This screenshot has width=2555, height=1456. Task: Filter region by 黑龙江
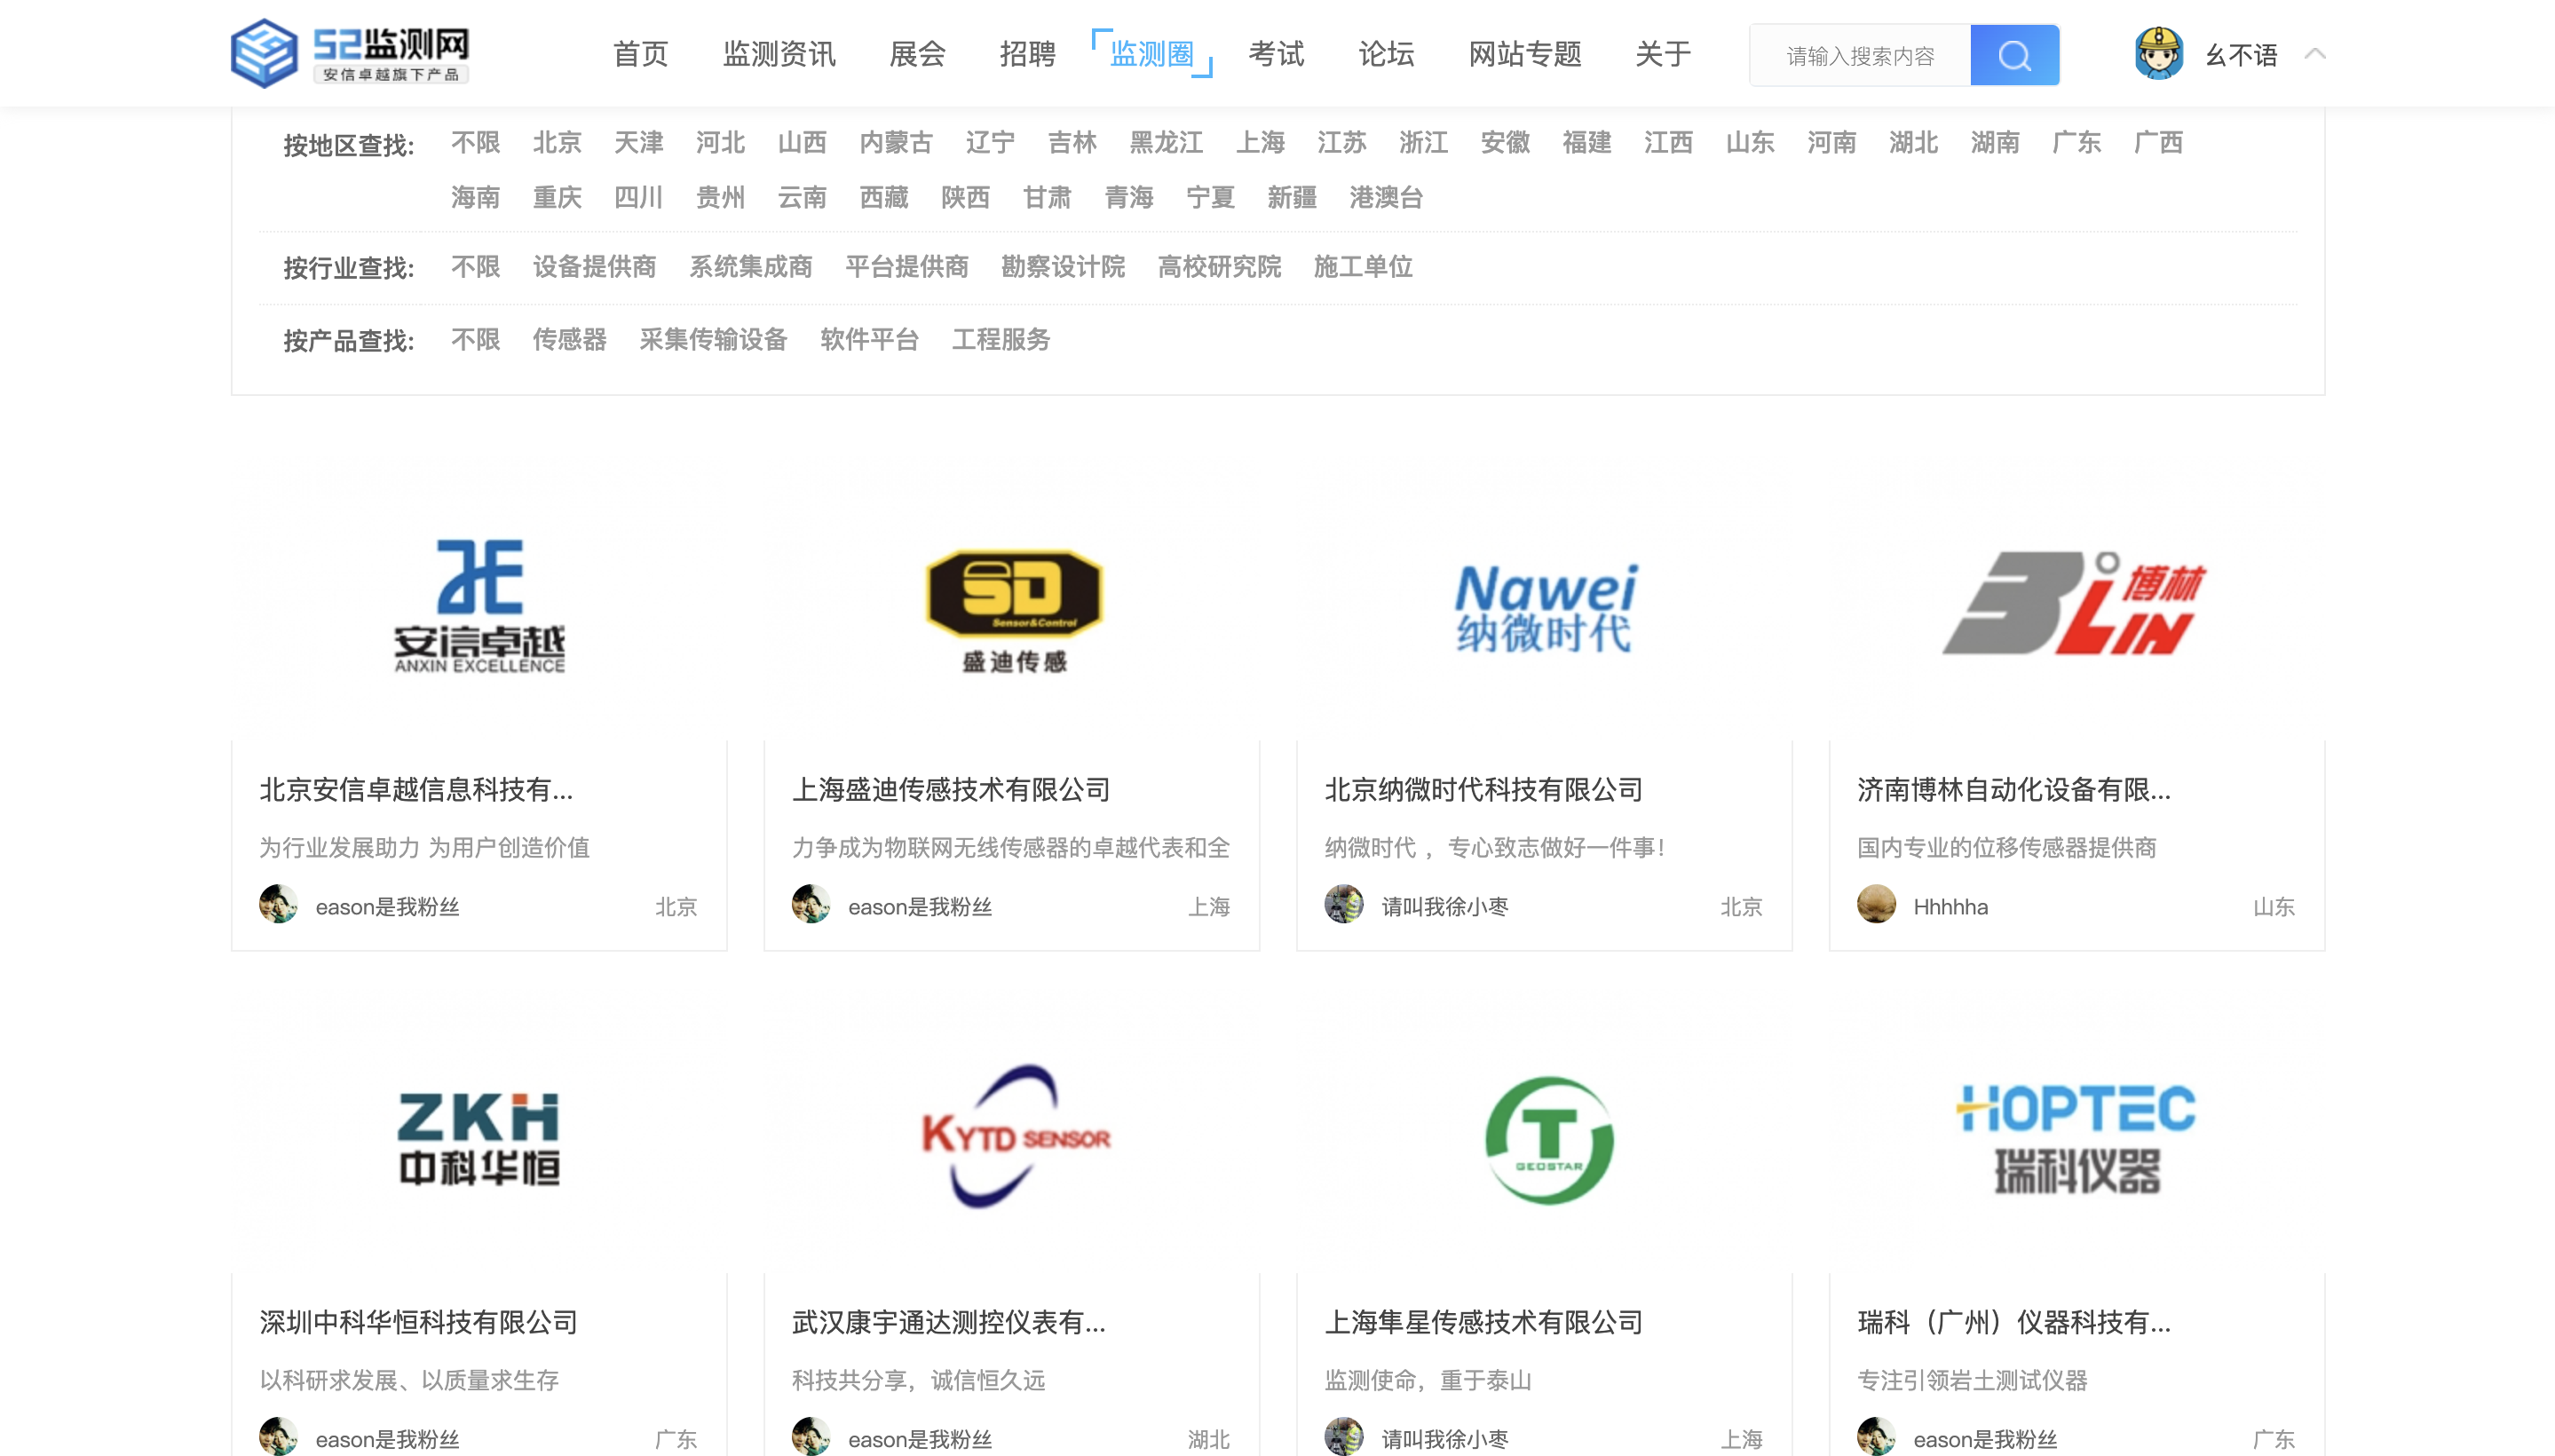click(1166, 143)
